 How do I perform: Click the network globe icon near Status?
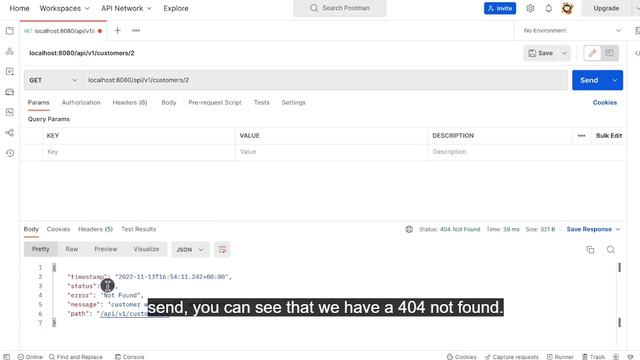pyautogui.click(x=409, y=229)
